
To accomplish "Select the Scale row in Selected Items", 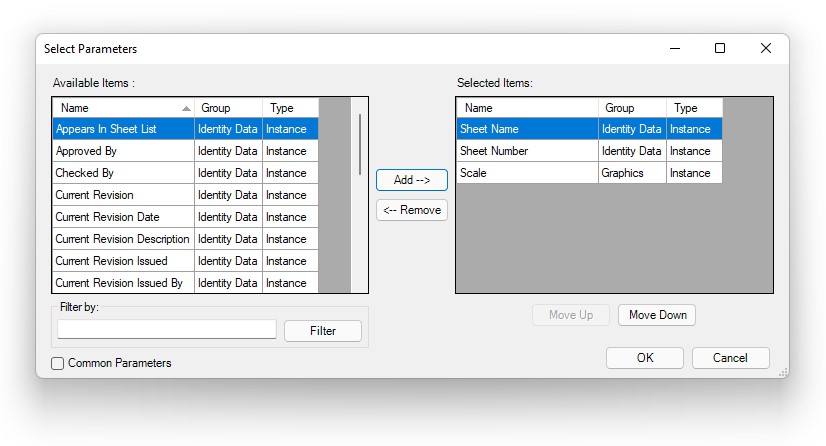I will [x=526, y=173].
